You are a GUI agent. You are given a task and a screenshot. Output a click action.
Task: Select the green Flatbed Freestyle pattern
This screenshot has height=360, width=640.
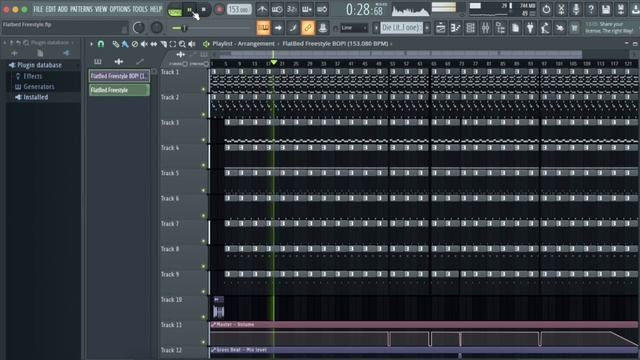tap(119, 90)
